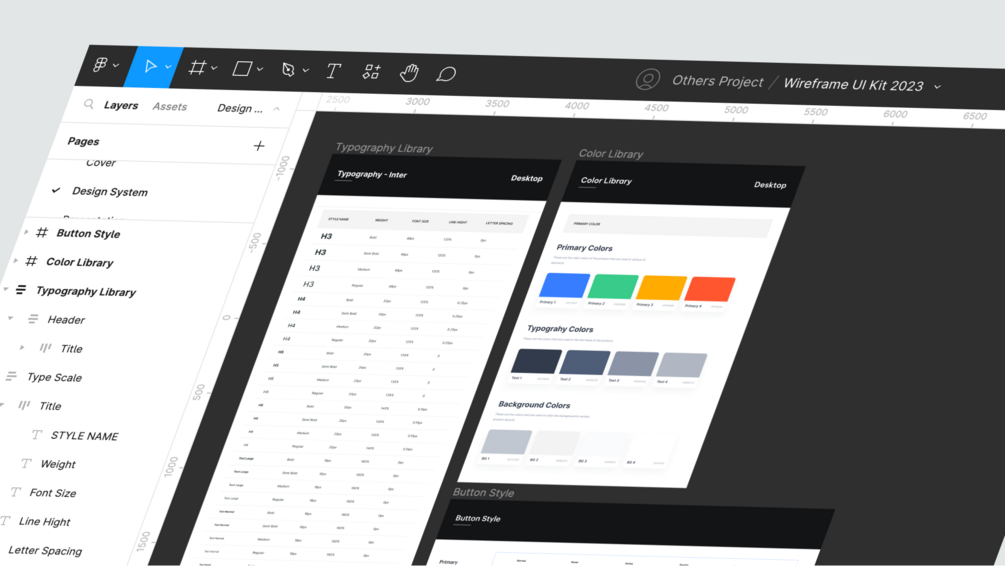Click text icon beside Font Size layer
Image resolution: width=1005 pixels, height=566 pixels.
(x=15, y=492)
